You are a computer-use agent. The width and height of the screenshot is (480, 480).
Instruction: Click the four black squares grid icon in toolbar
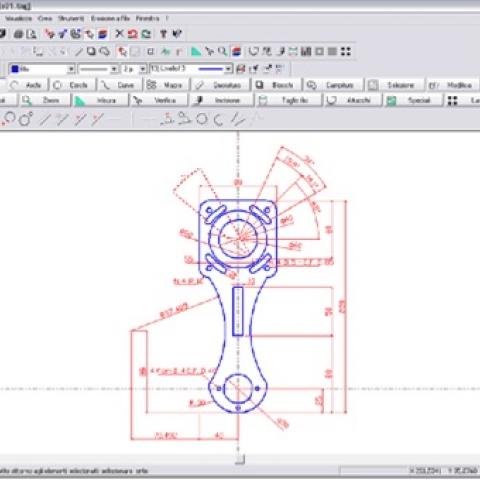(346, 51)
